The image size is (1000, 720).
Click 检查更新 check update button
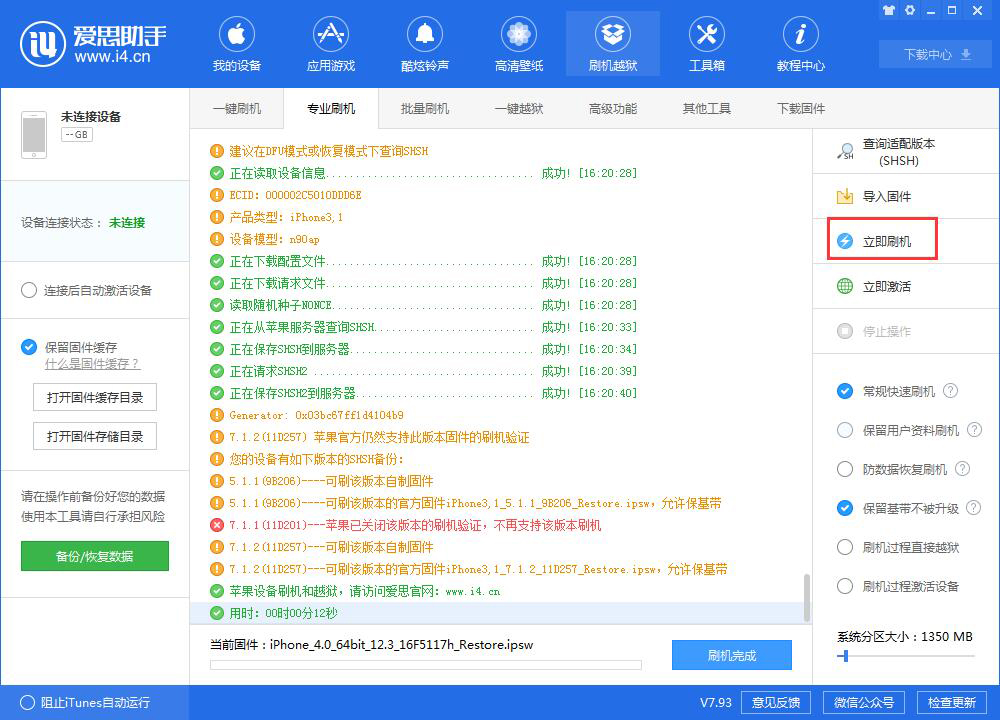[952, 702]
